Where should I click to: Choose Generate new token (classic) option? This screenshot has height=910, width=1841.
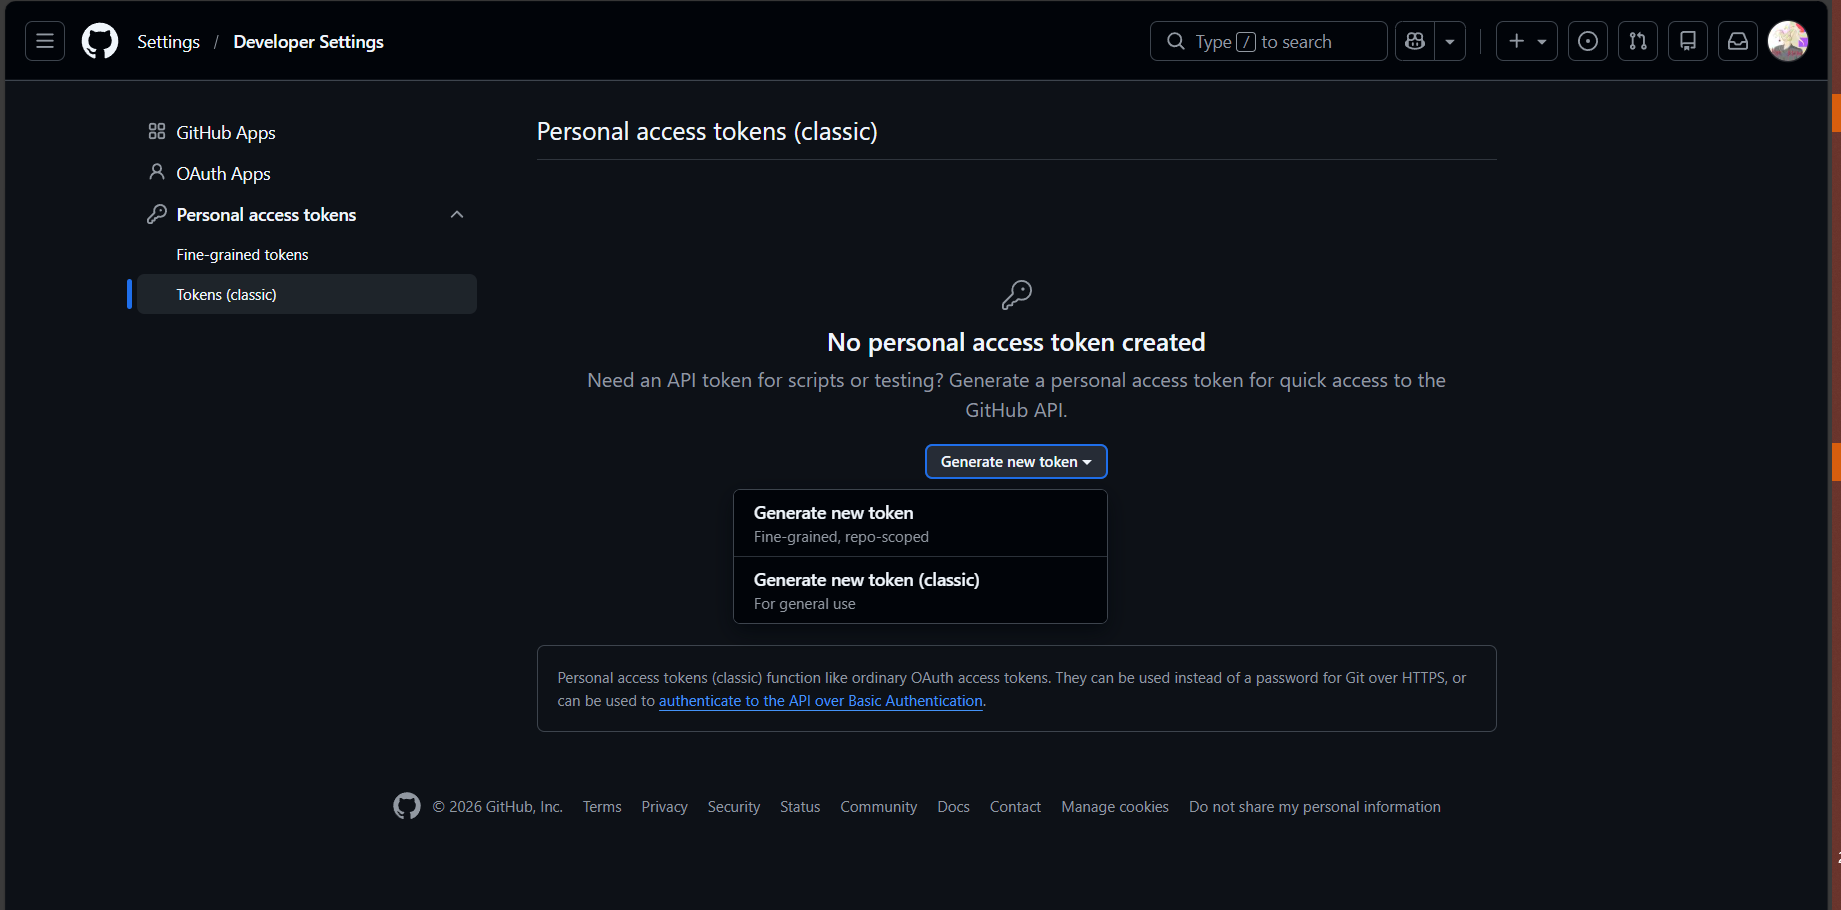[920, 590]
